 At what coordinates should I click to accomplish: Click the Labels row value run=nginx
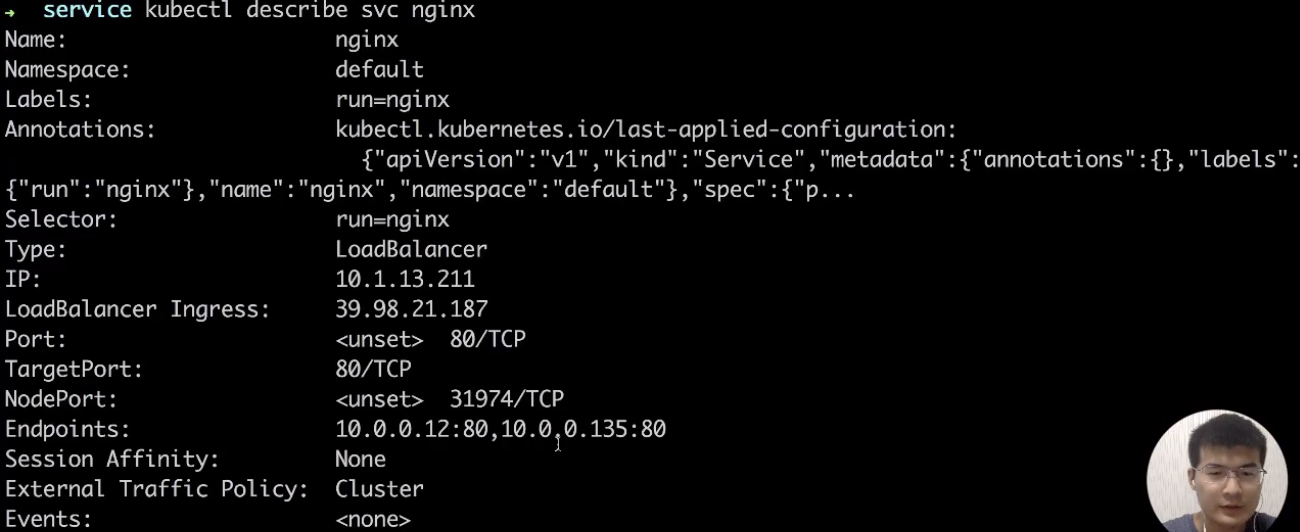click(x=392, y=100)
